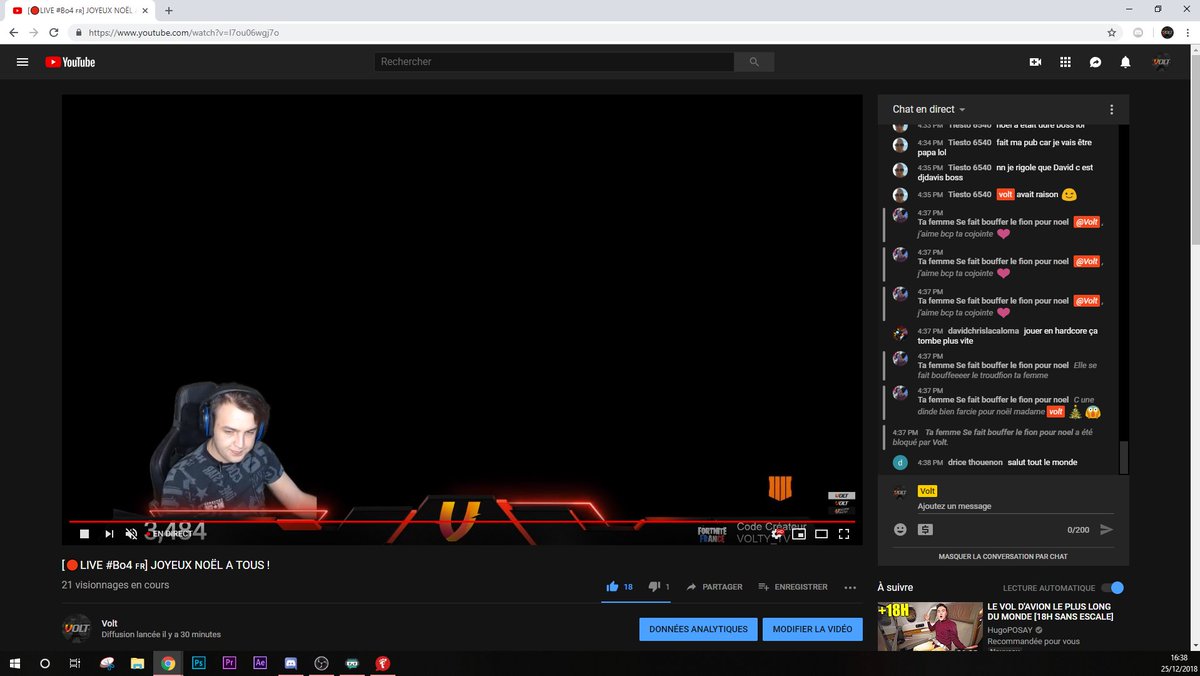Click MASQUER LA CONVERSATION PAR CHAT
1200x676 pixels.
pyautogui.click(x=1003, y=556)
